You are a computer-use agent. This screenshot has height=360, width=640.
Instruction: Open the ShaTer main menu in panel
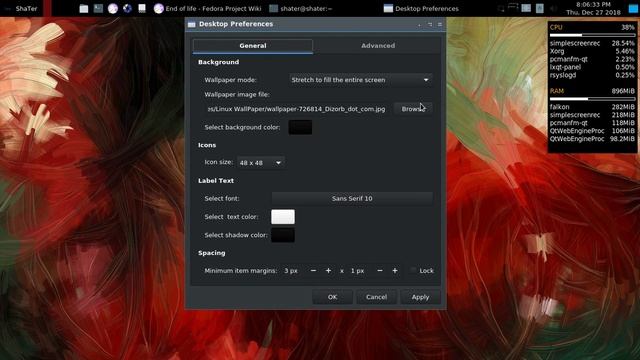(x=21, y=8)
